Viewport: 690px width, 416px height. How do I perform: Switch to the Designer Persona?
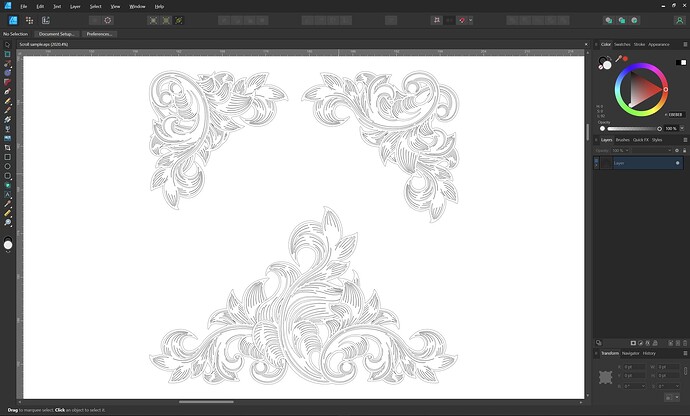(x=13, y=20)
